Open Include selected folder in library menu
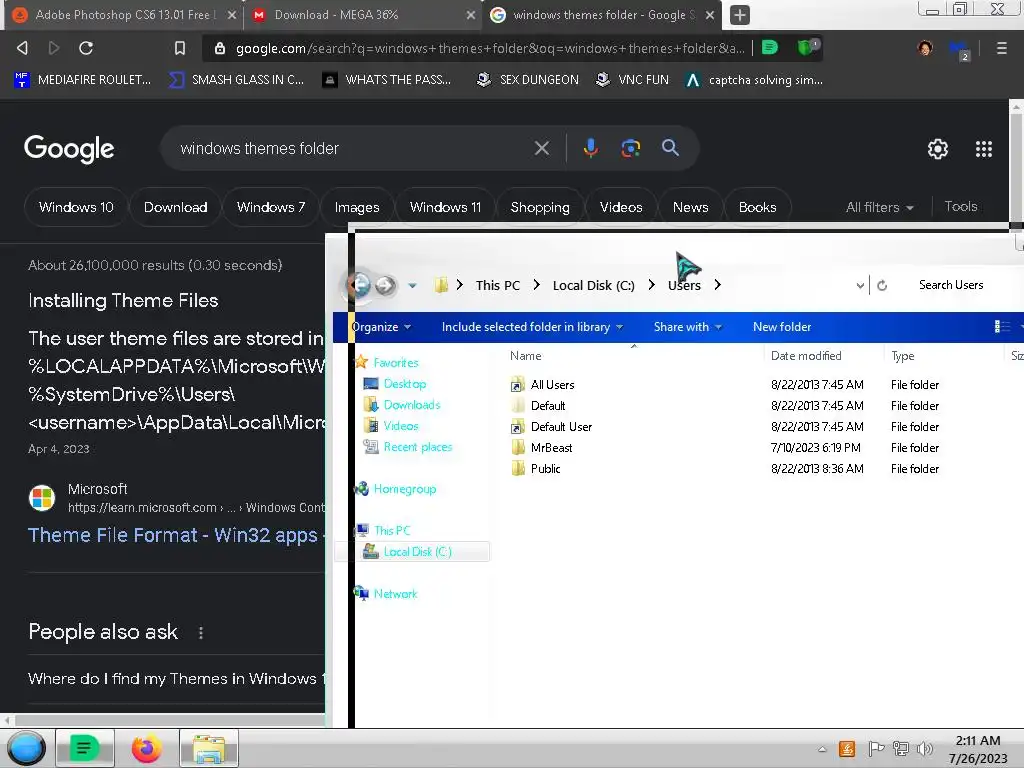The image size is (1024, 768). coord(532,327)
